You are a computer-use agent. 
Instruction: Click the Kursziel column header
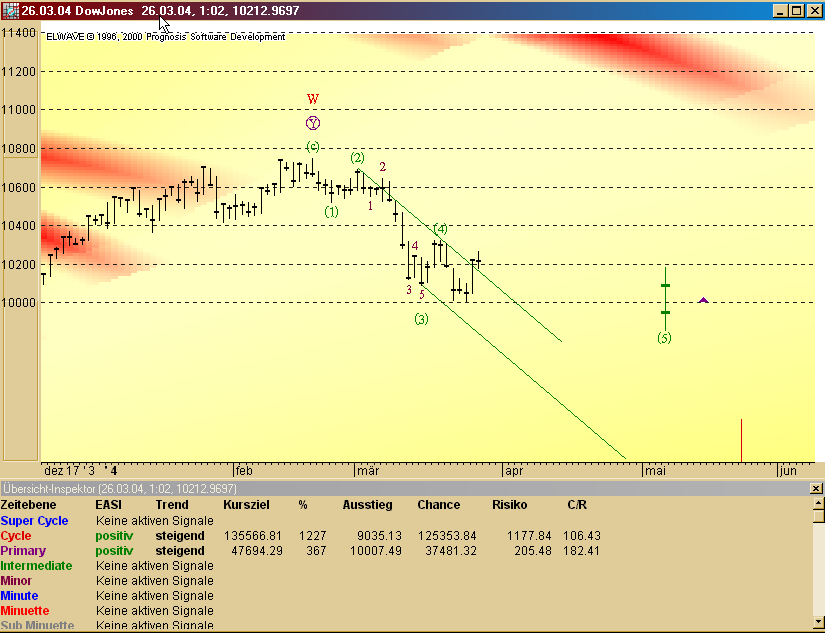(246, 505)
